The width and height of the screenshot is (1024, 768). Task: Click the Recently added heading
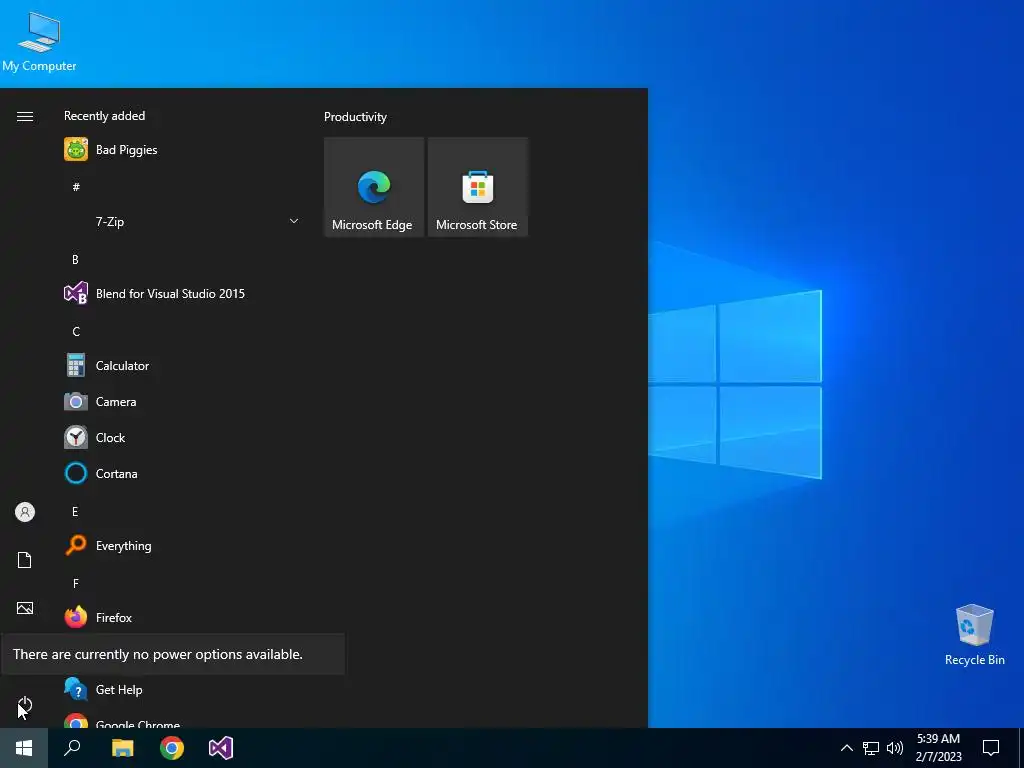click(104, 116)
